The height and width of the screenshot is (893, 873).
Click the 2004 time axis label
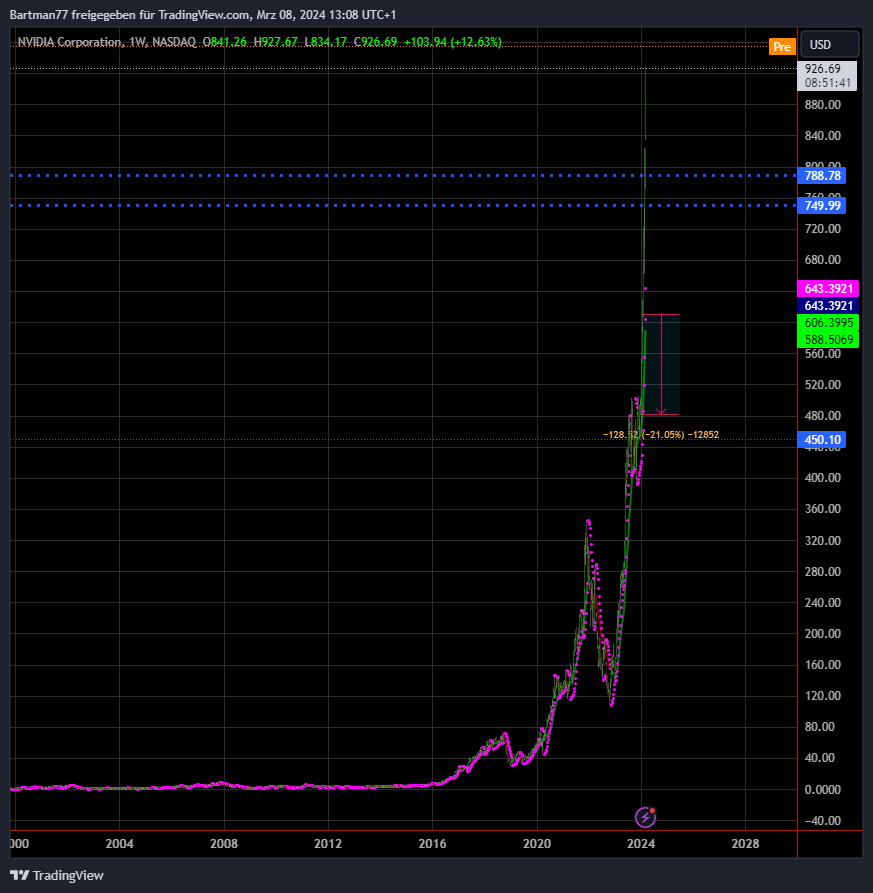point(119,844)
